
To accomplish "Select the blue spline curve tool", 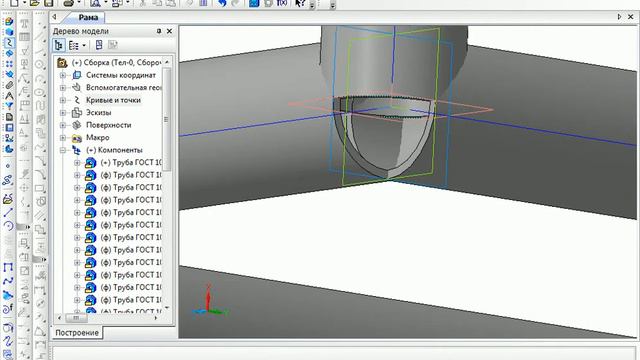I will pyautogui.click(x=8, y=281).
